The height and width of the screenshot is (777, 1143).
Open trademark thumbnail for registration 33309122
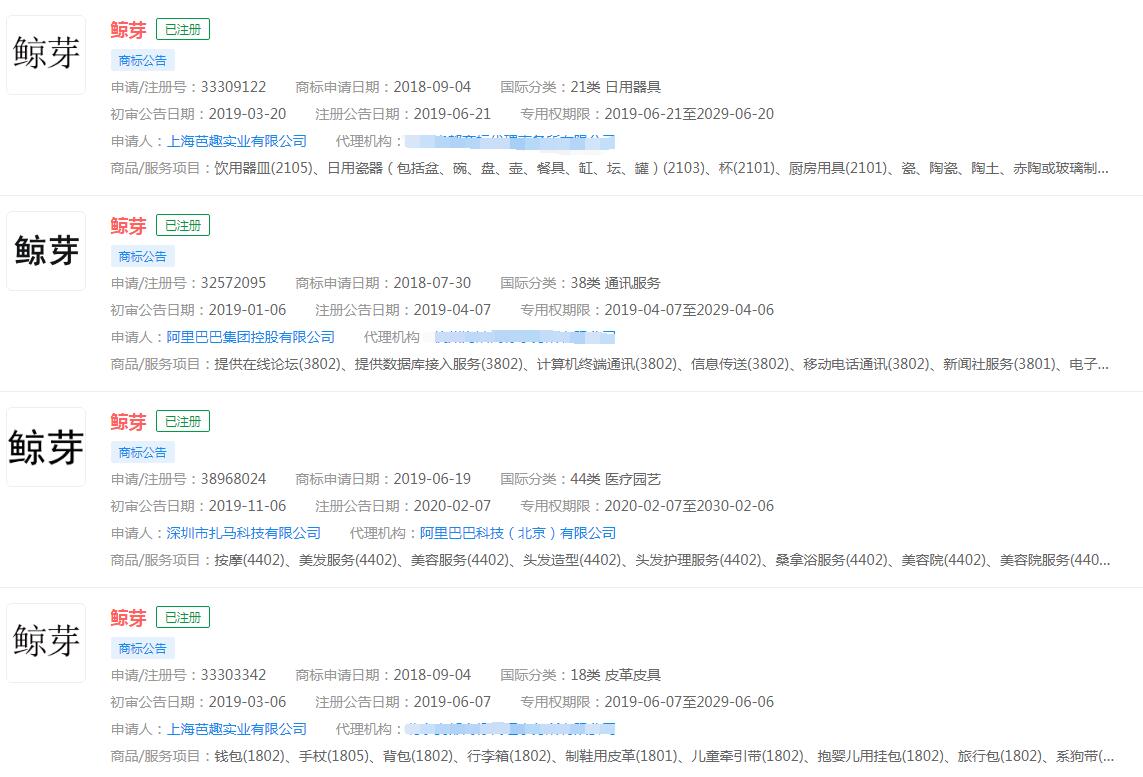point(46,55)
